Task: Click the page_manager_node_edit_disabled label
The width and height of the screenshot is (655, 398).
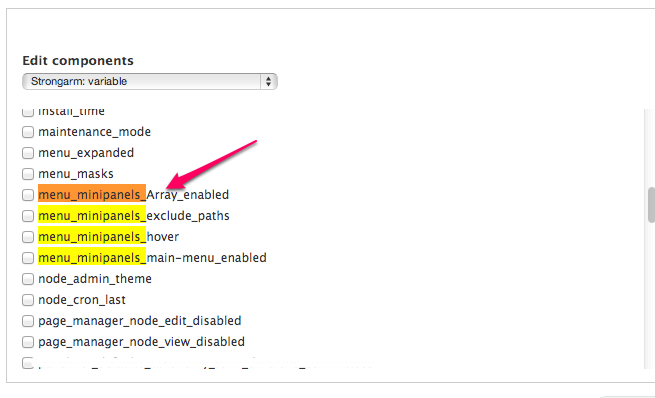Action: tap(140, 321)
